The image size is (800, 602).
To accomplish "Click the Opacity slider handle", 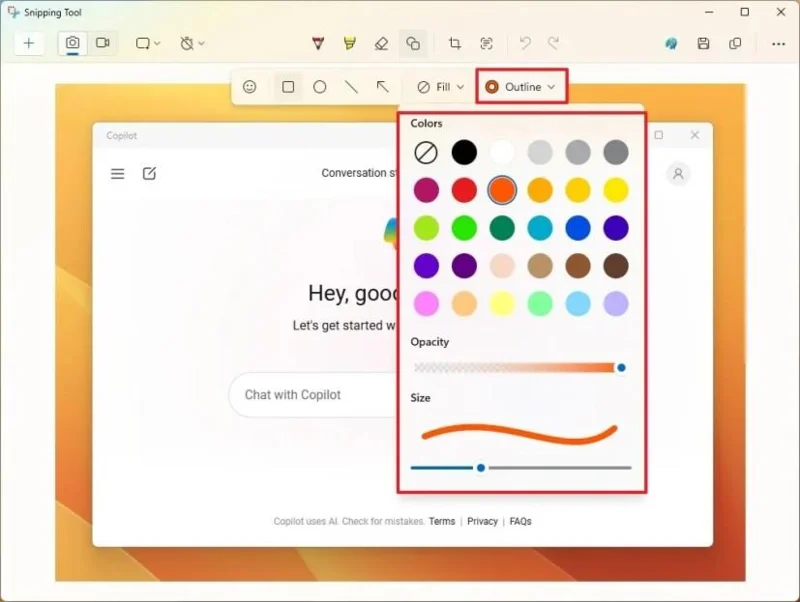I will coord(621,368).
